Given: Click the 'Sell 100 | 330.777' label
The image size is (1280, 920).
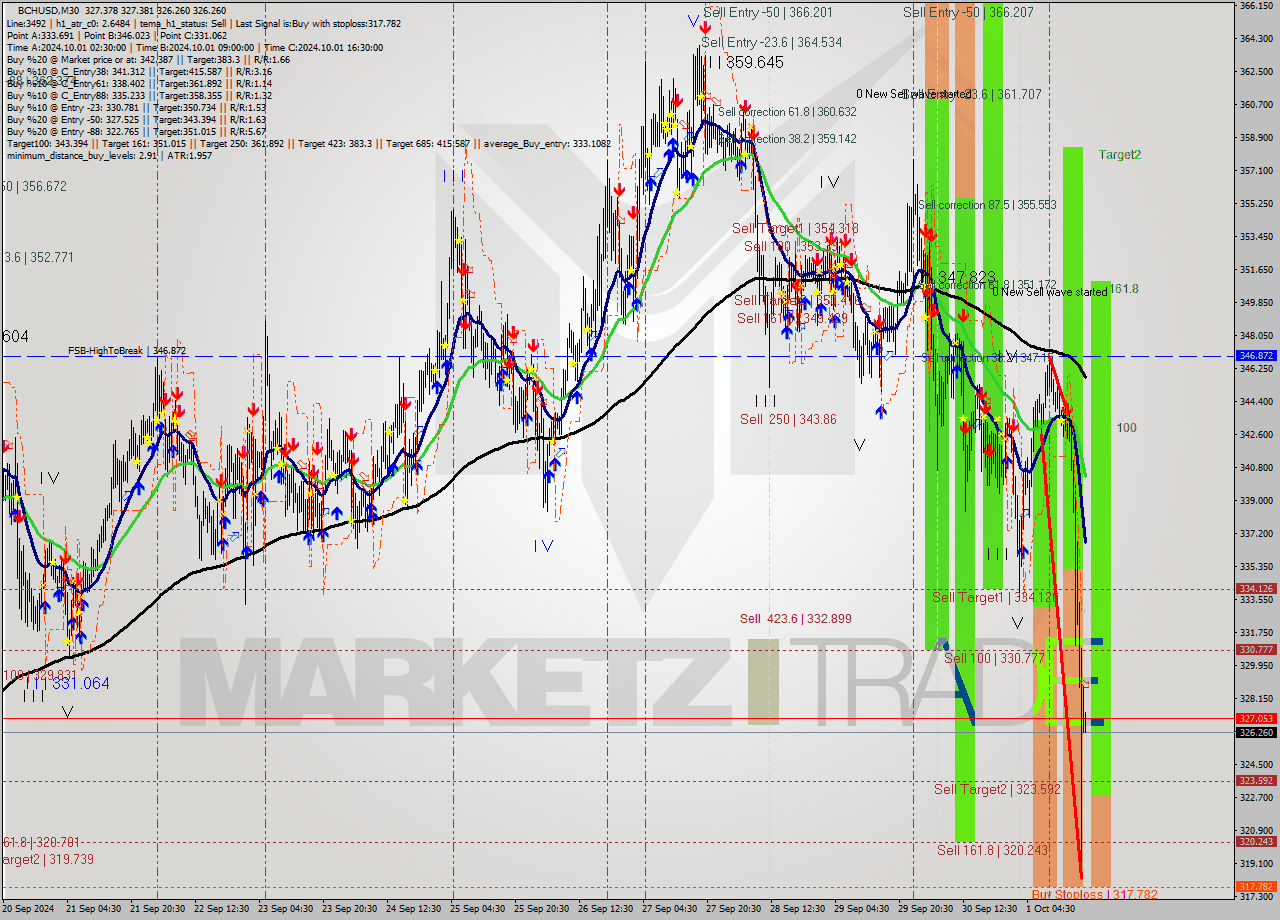Looking at the screenshot, I should point(994,657).
